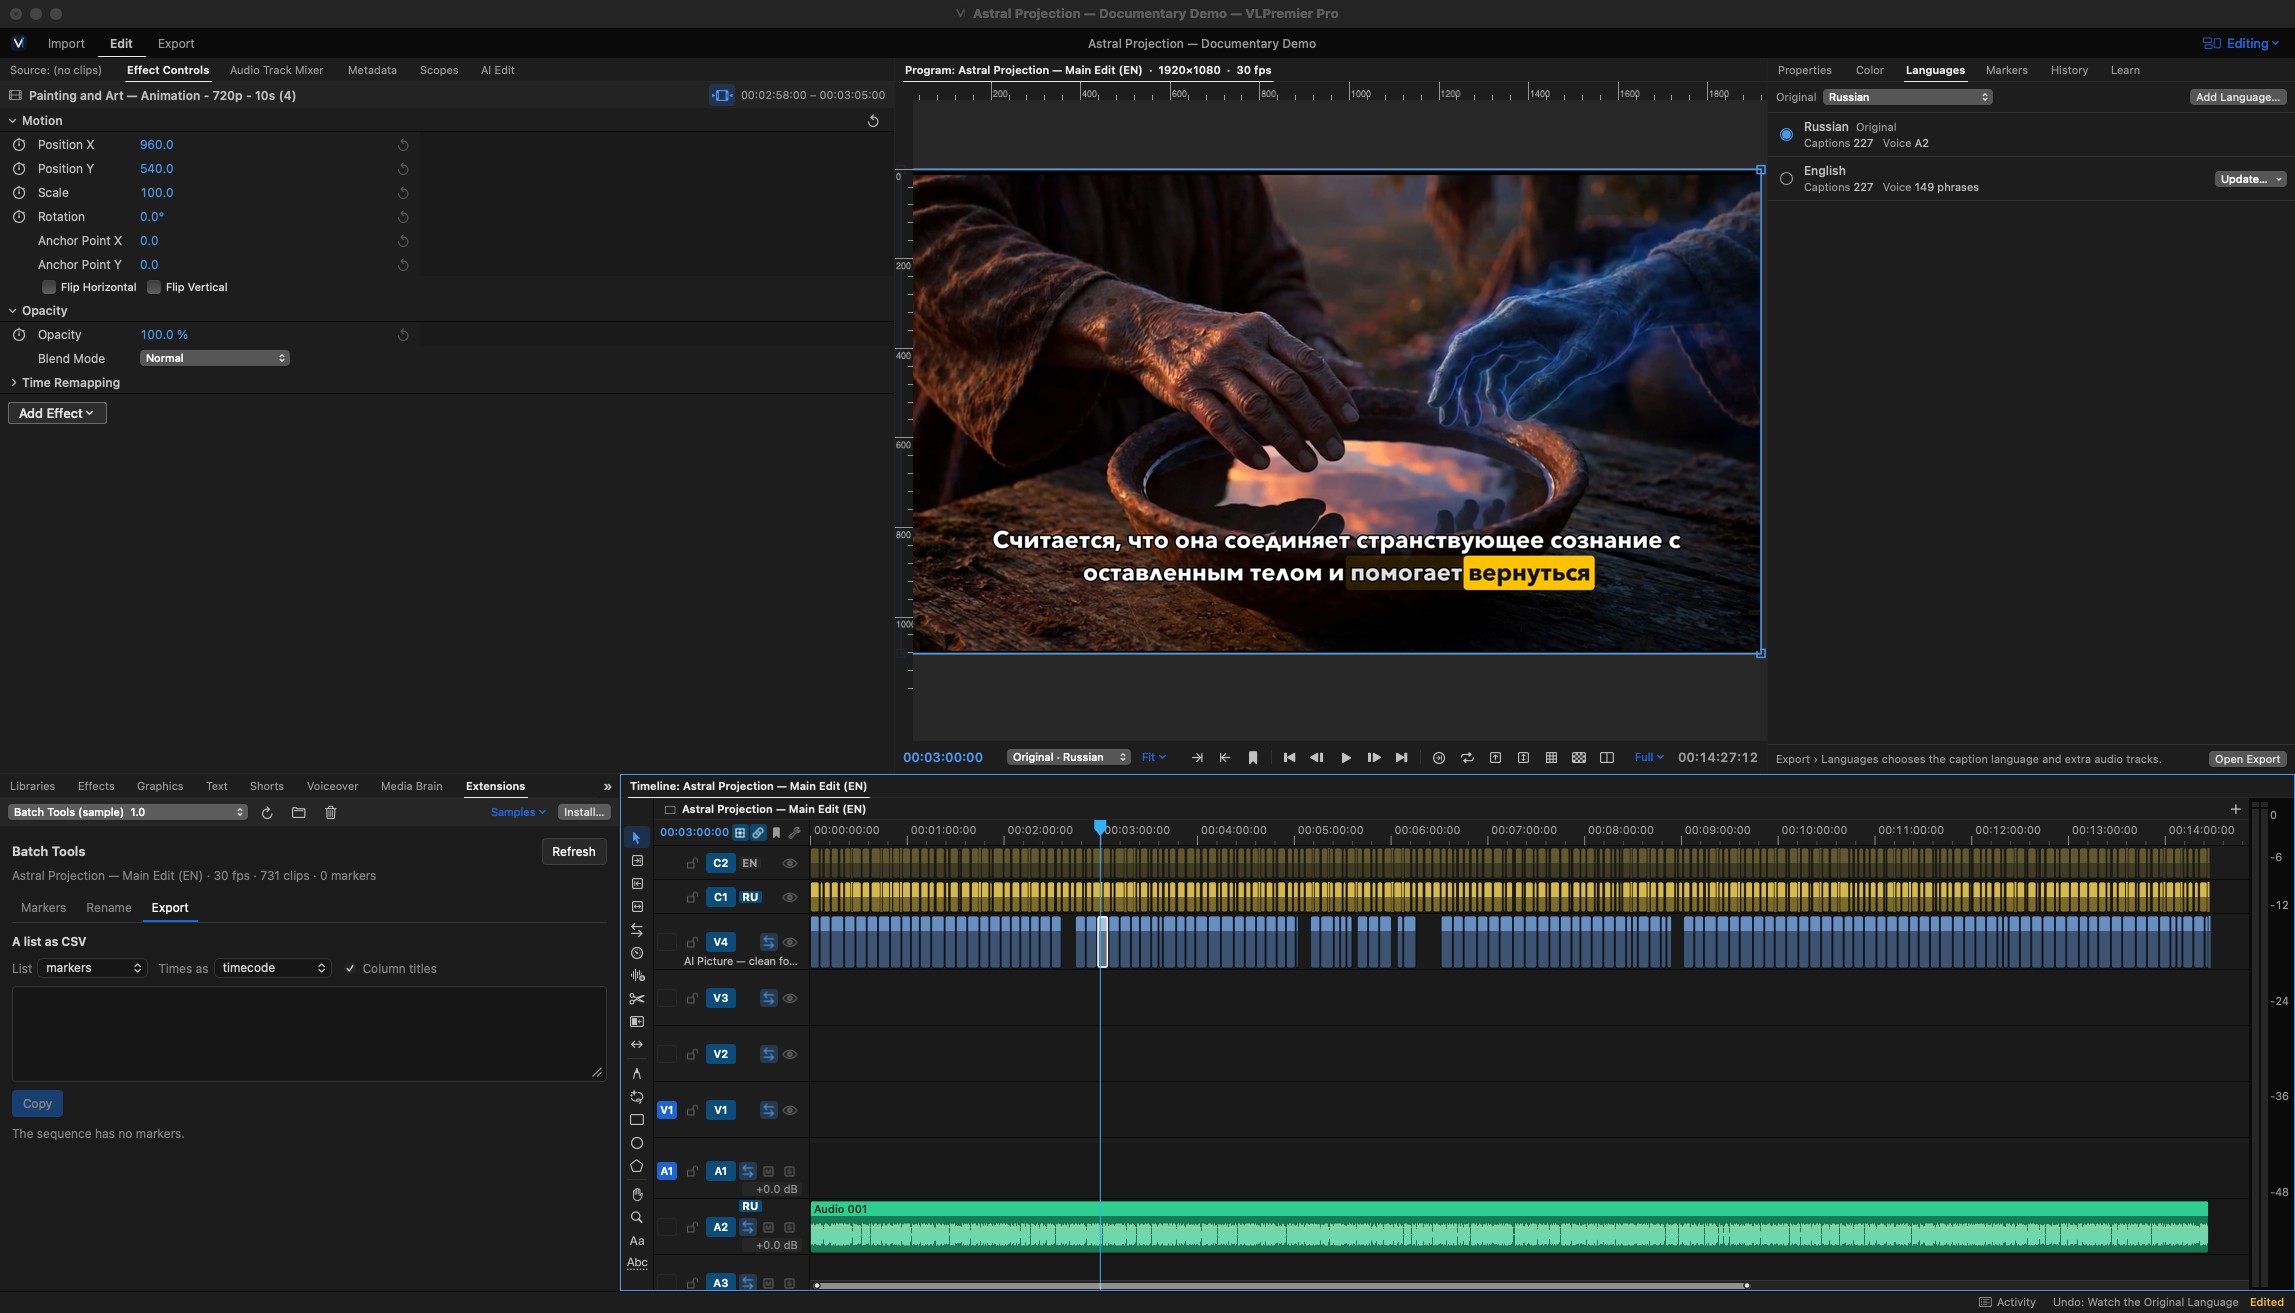Toggle linked selection chain icon in timeline
This screenshot has width=2295, height=1313.
[758, 832]
